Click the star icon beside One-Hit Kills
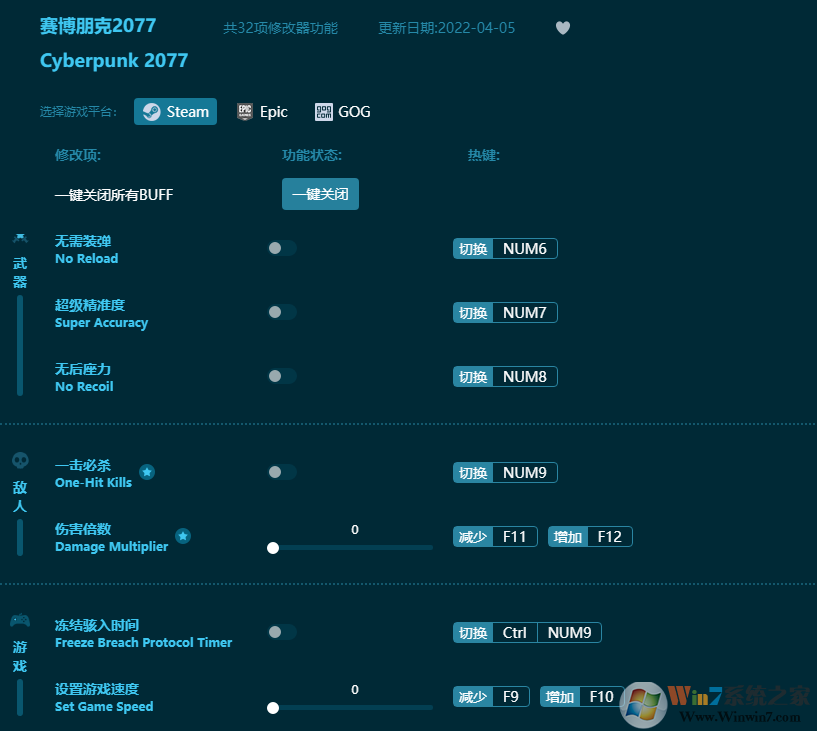817x731 pixels. click(146, 473)
